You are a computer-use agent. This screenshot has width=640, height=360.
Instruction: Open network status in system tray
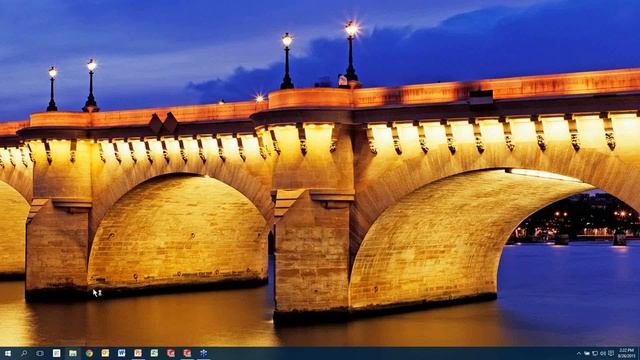(595, 353)
